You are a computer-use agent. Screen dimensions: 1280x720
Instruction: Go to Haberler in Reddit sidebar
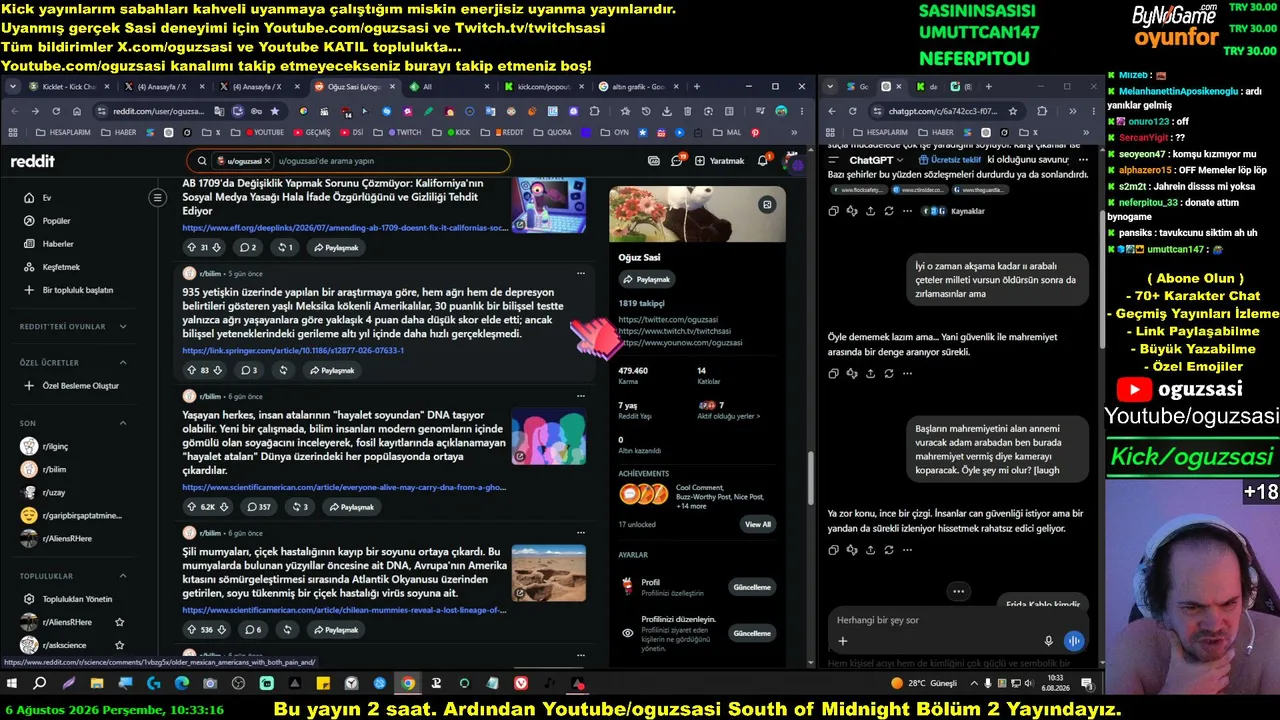tap(58, 244)
